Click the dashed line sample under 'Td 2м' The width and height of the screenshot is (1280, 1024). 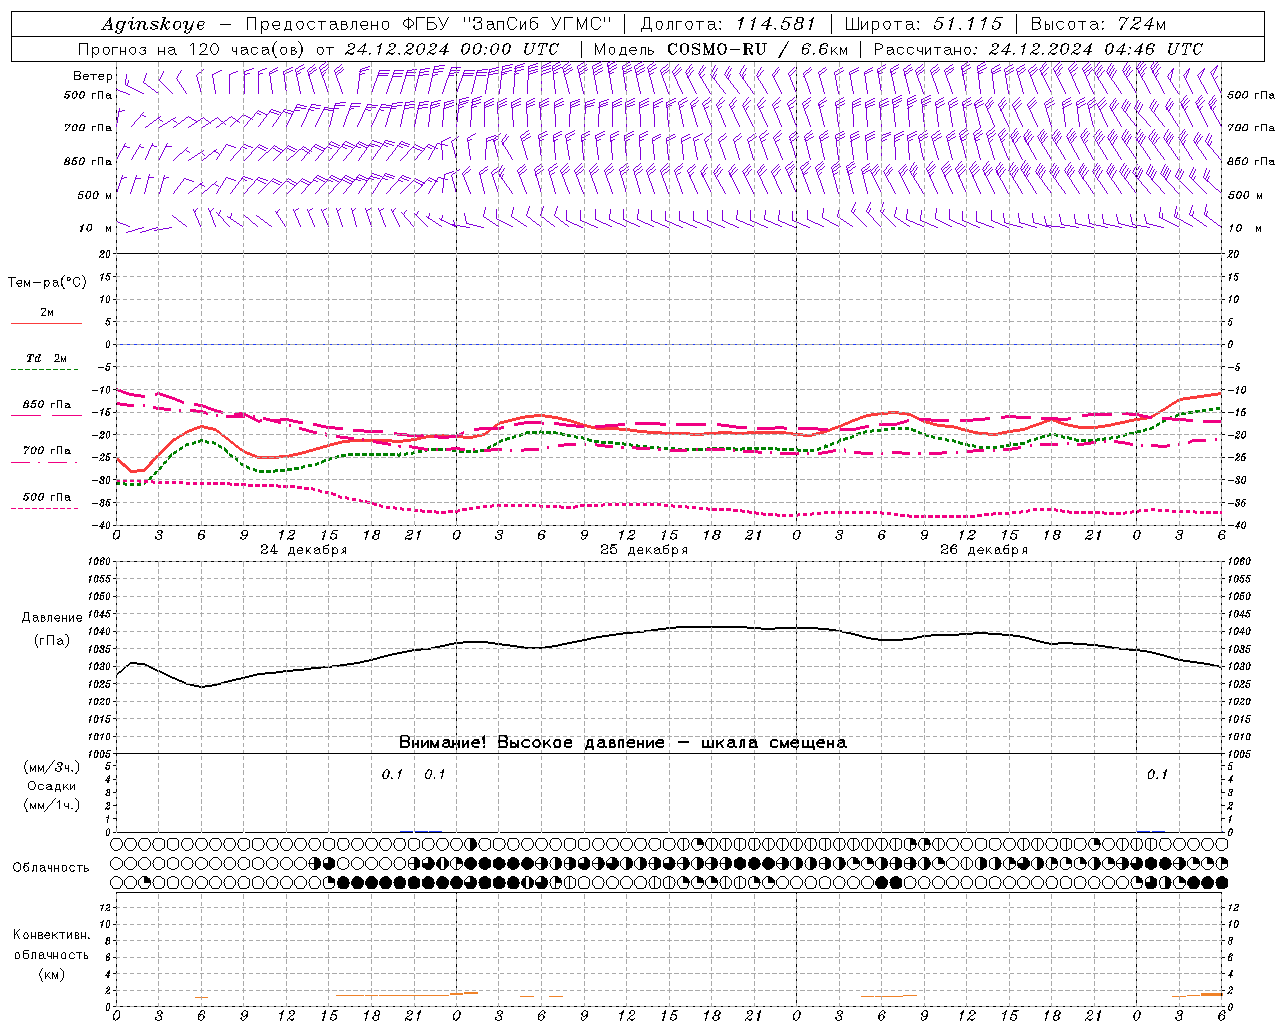point(44,370)
